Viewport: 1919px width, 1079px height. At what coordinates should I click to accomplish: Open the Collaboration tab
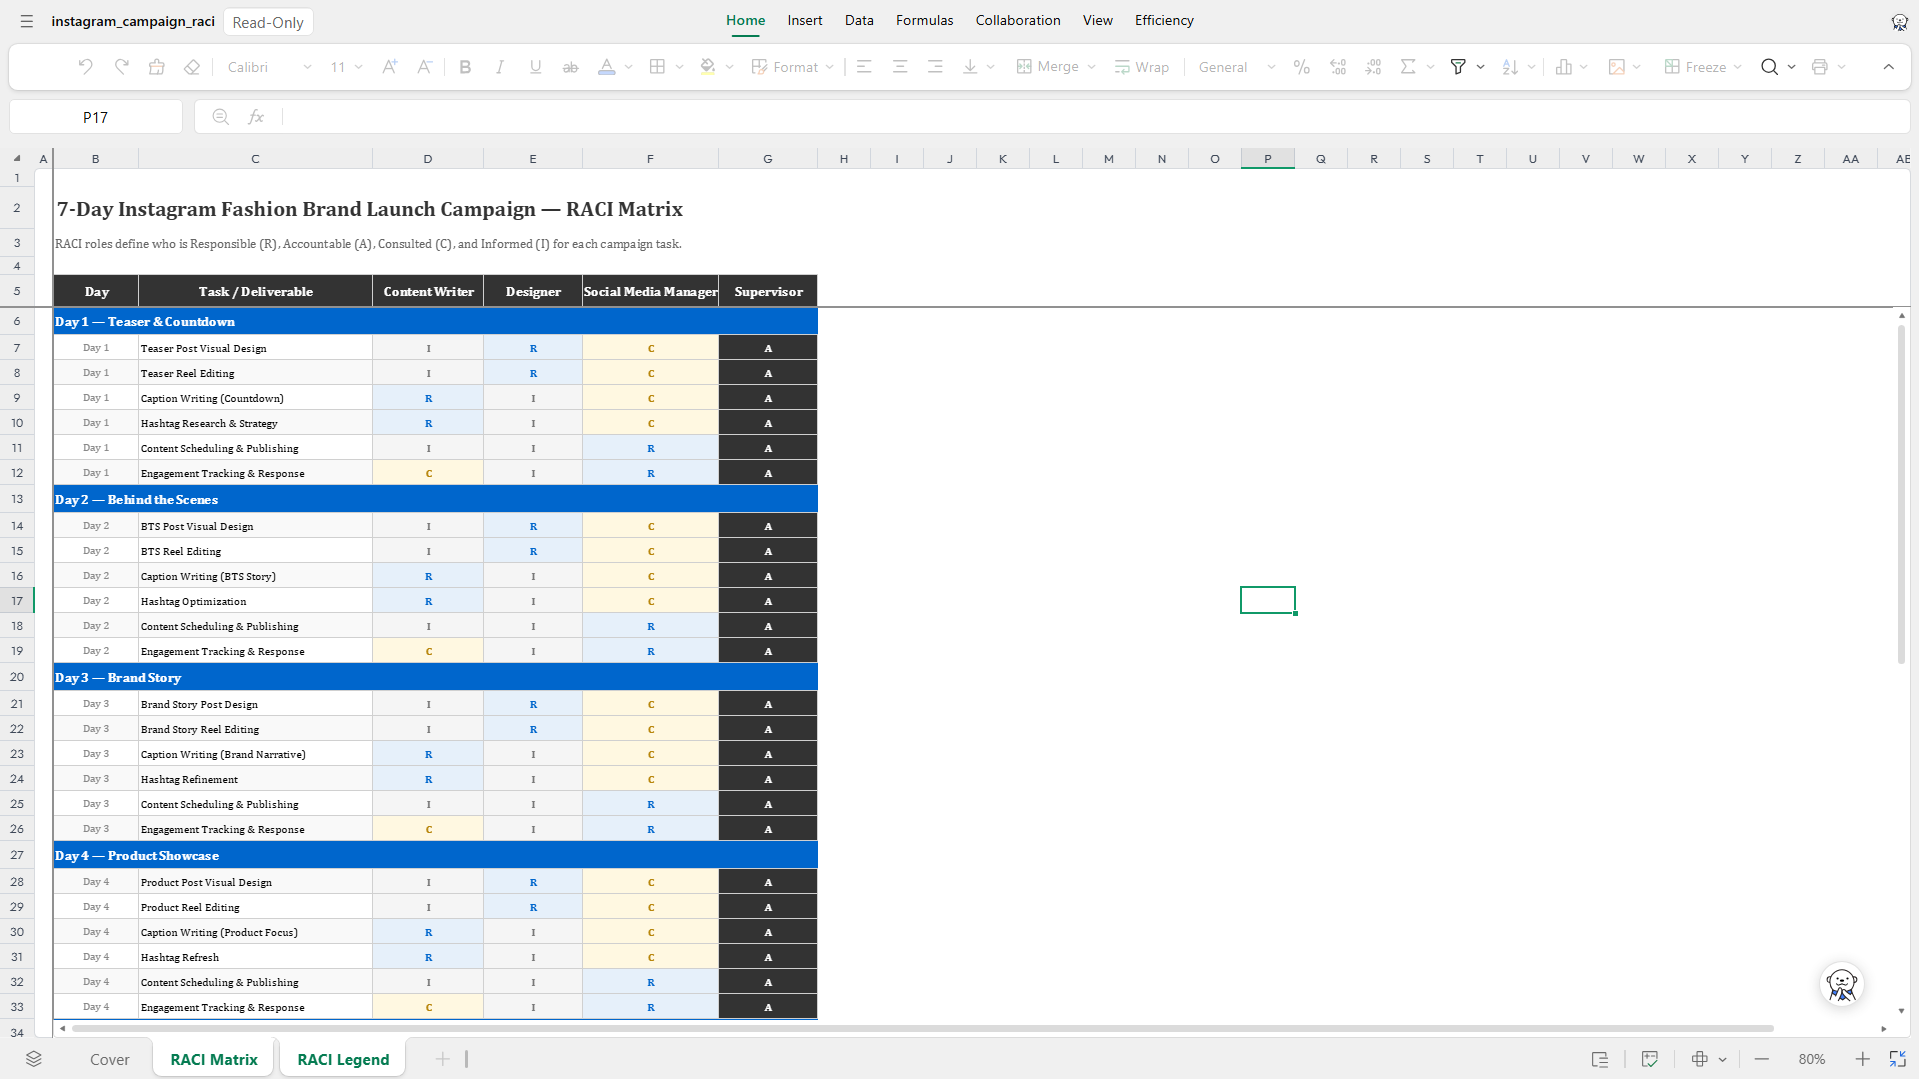(1018, 20)
